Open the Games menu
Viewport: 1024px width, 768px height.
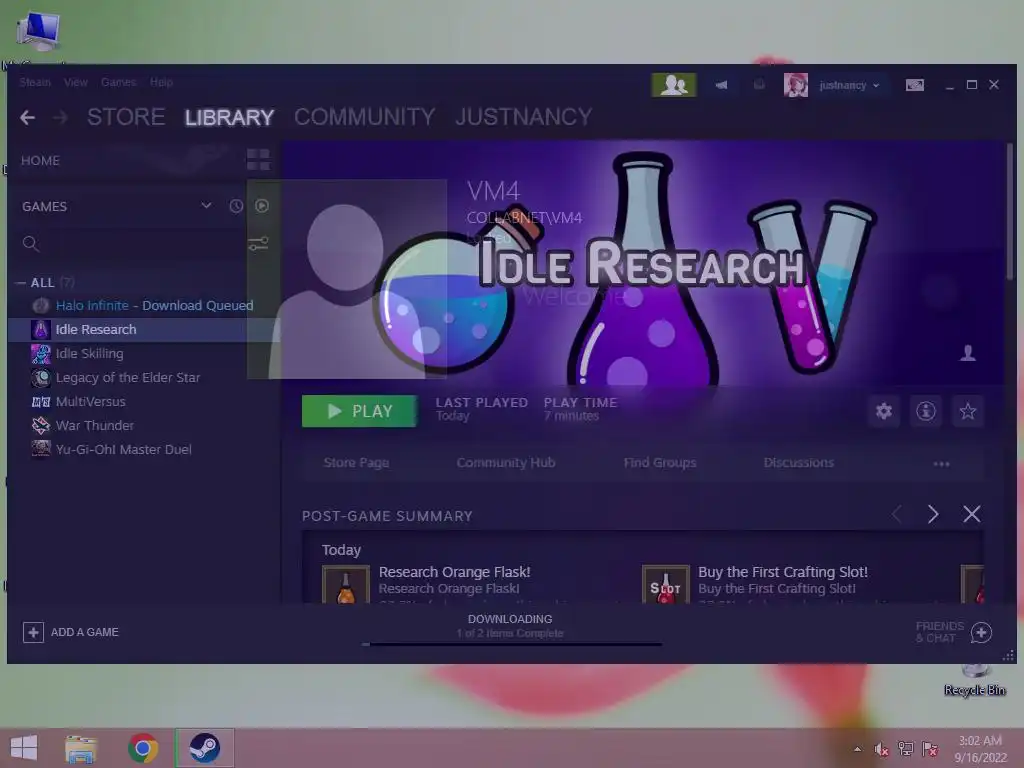tap(118, 82)
